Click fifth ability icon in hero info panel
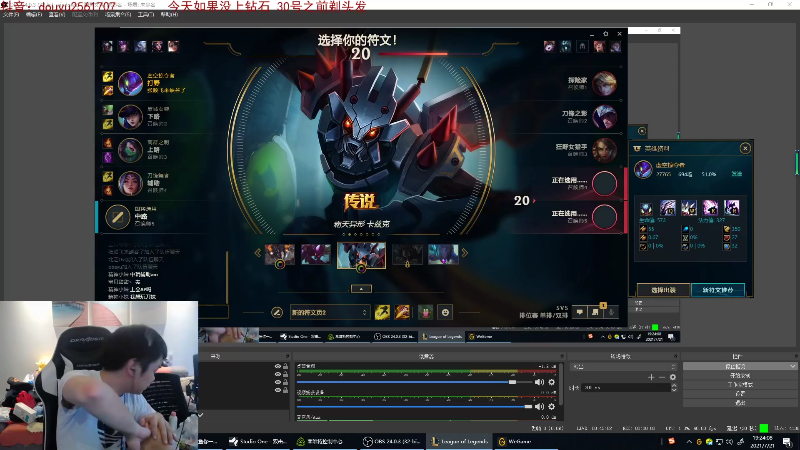This screenshot has height=450, width=800. tap(732, 208)
